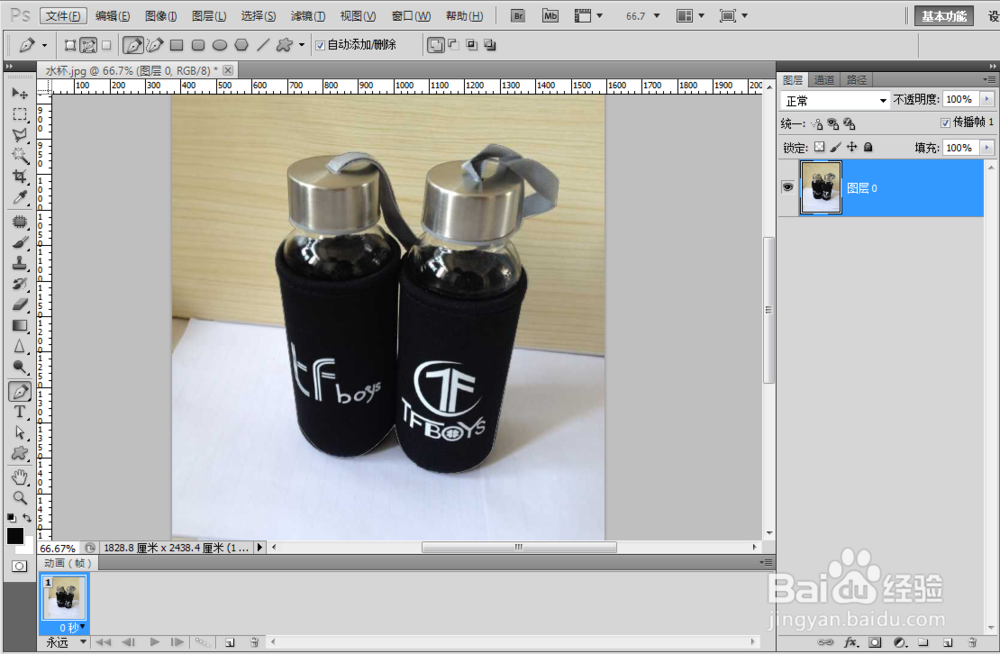Open the 滤镜(T) menu
The width and height of the screenshot is (1000, 654).
(x=308, y=16)
